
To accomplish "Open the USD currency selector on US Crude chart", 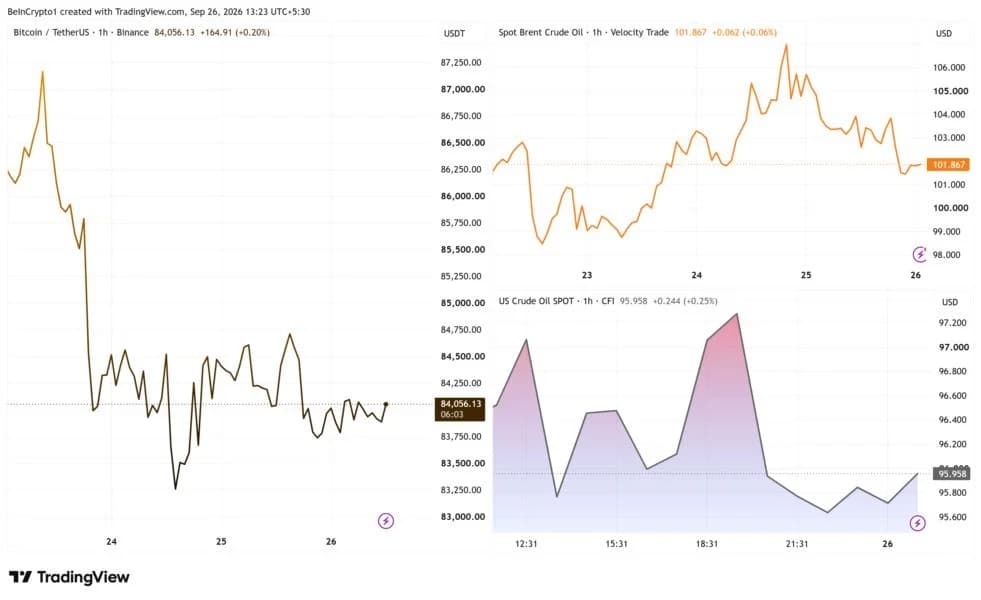I will pyautogui.click(x=950, y=302).
